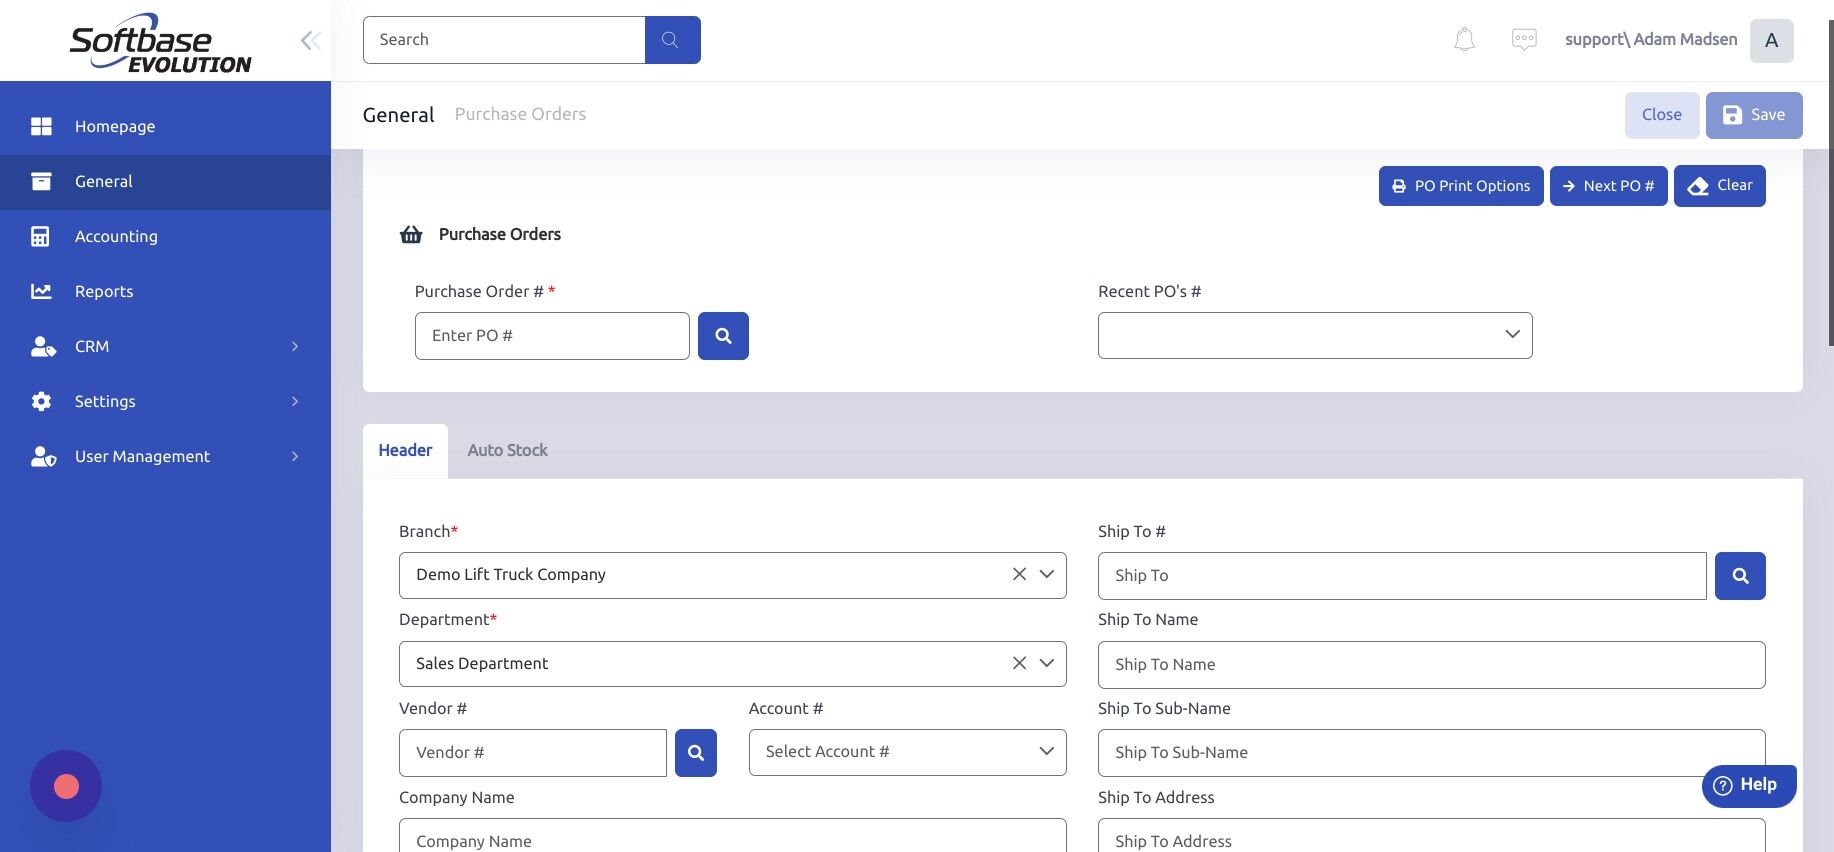The image size is (1834, 852).
Task: Click the Clear button
Action: pyautogui.click(x=1719, y=186)
